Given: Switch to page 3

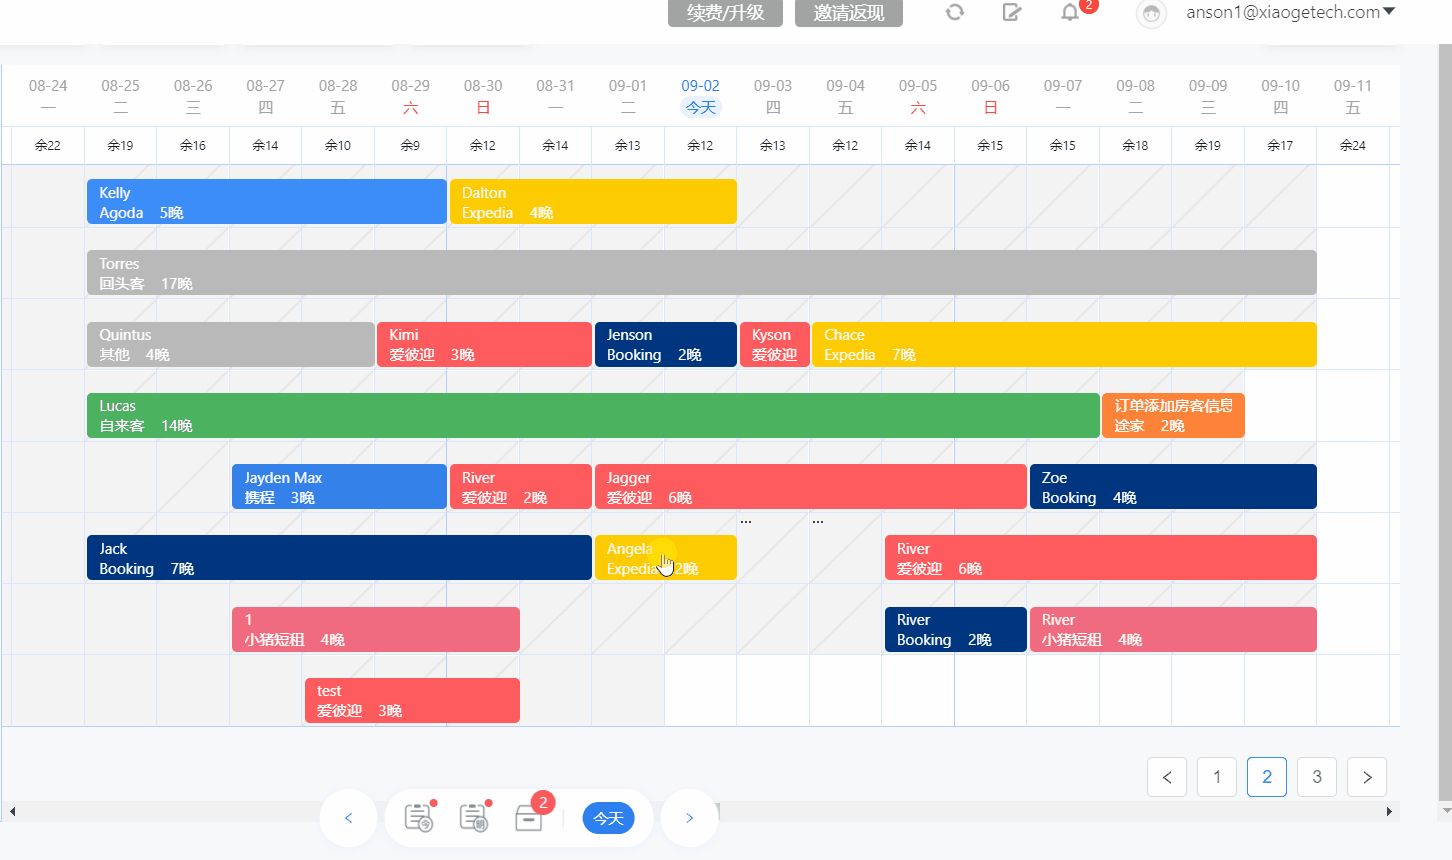Looking at the screenshot, I should tap(1317, 777).
